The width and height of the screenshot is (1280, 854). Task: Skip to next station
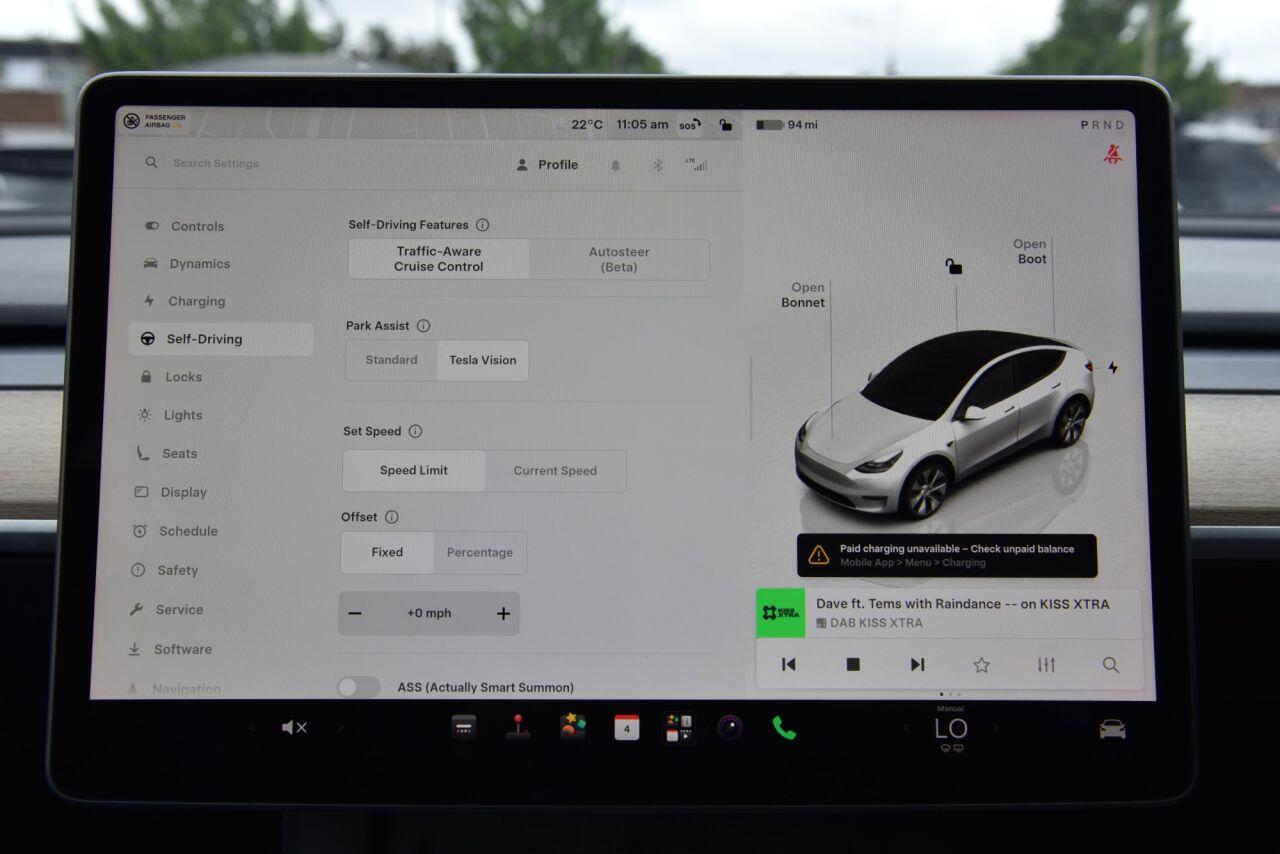(917, 665)
